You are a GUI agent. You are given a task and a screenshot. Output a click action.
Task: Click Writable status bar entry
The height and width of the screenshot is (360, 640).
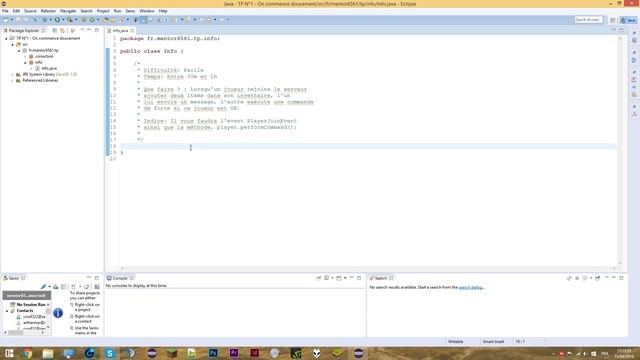coord(456,341)
